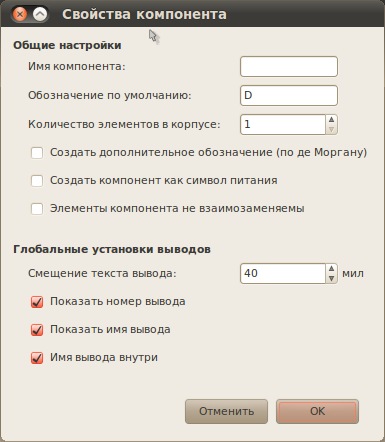Screen dimensions: 385x442
Task: Check Создать компонент как символ питания
Action: (x=37, y=181)
